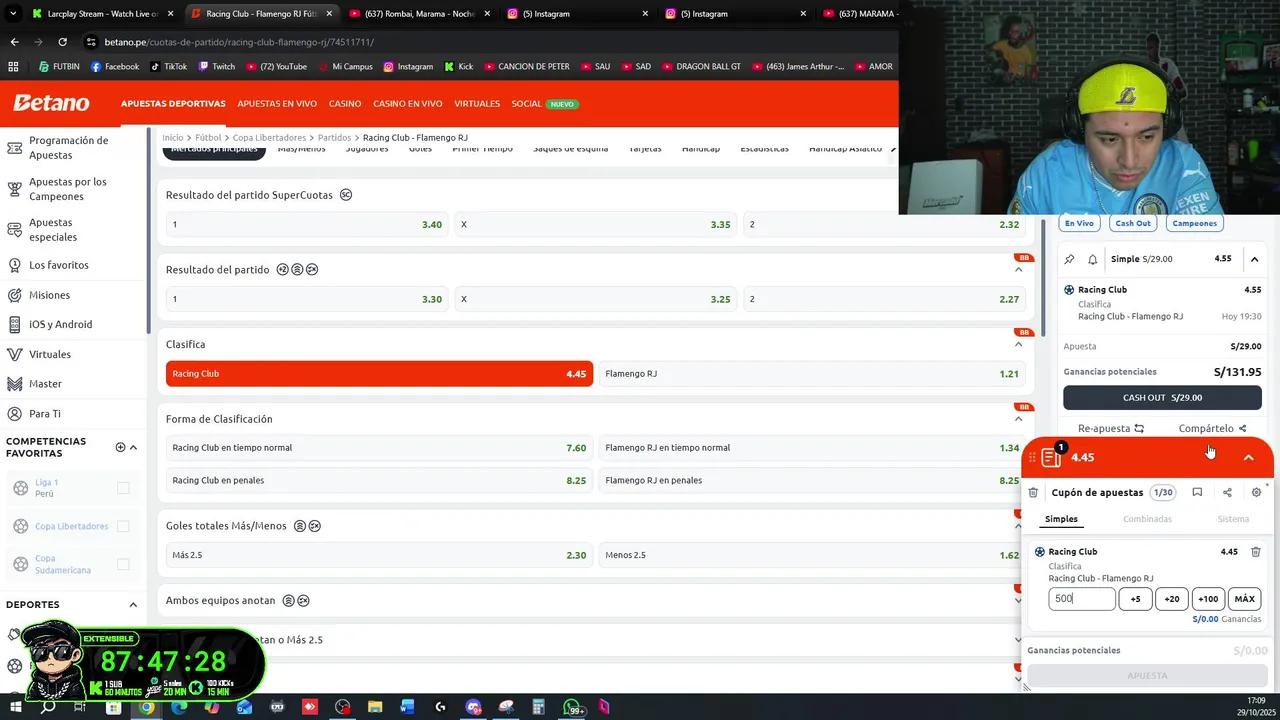Remove Racing Club selection with trash icon

[1256, 552]
